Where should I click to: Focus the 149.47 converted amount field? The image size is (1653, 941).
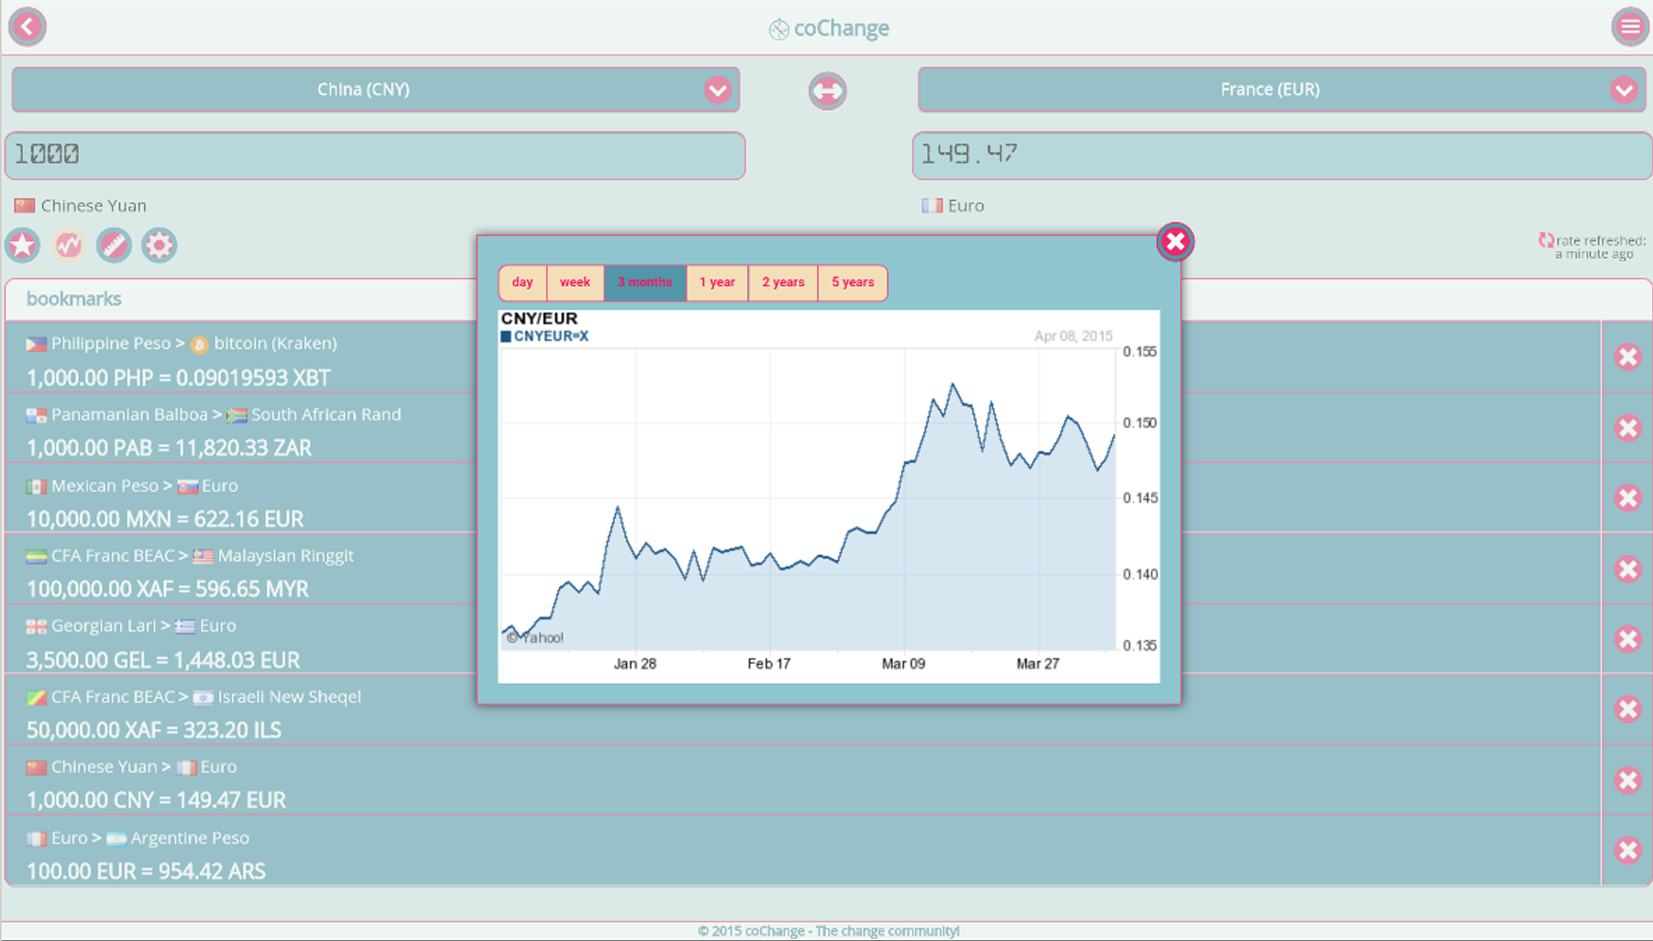click(1282, 156)
